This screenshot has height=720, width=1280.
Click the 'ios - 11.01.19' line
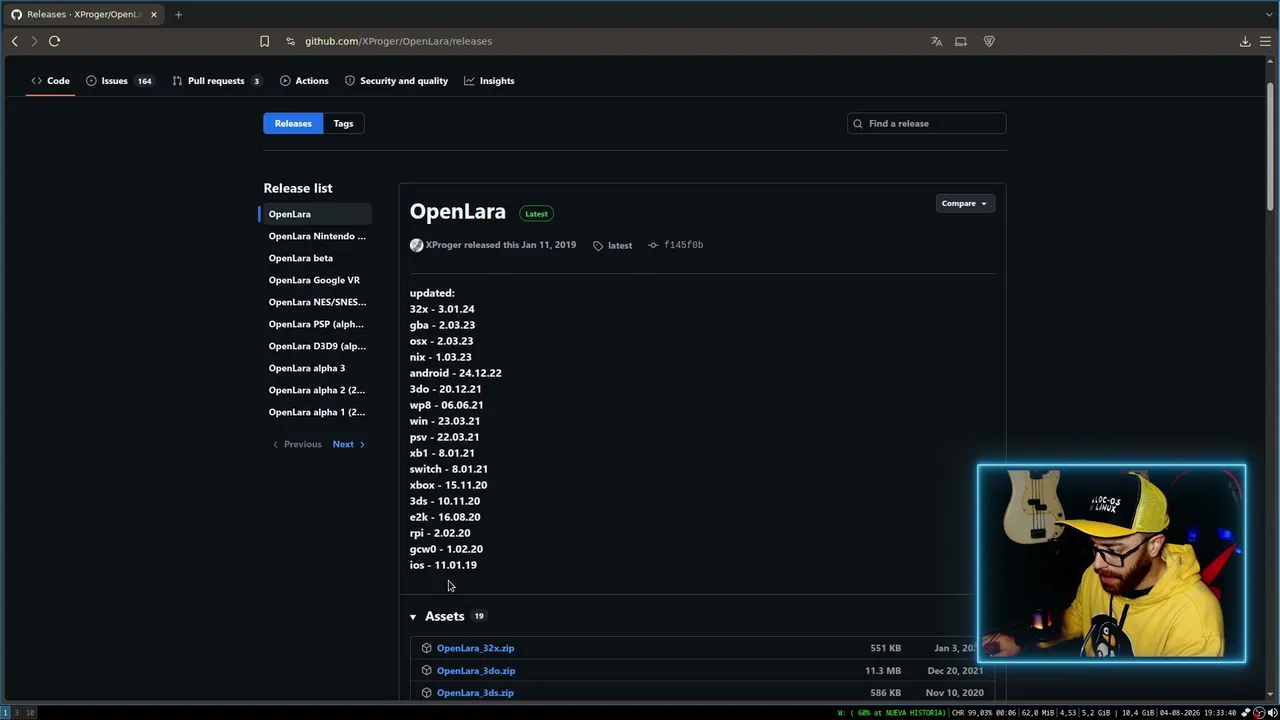[443, 565]
